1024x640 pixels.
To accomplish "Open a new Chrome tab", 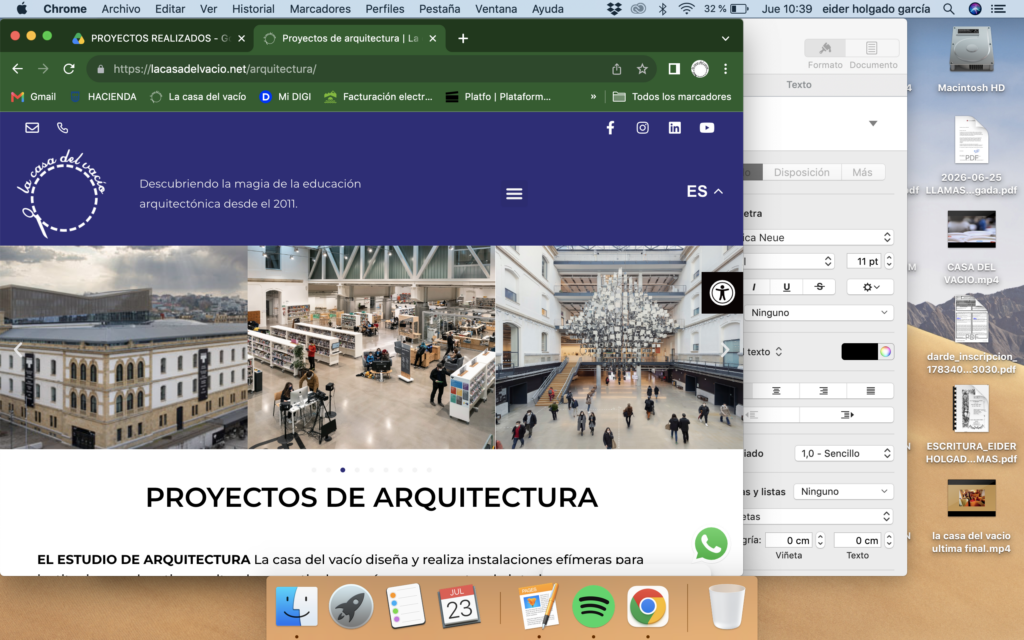I will pos(463,39).
